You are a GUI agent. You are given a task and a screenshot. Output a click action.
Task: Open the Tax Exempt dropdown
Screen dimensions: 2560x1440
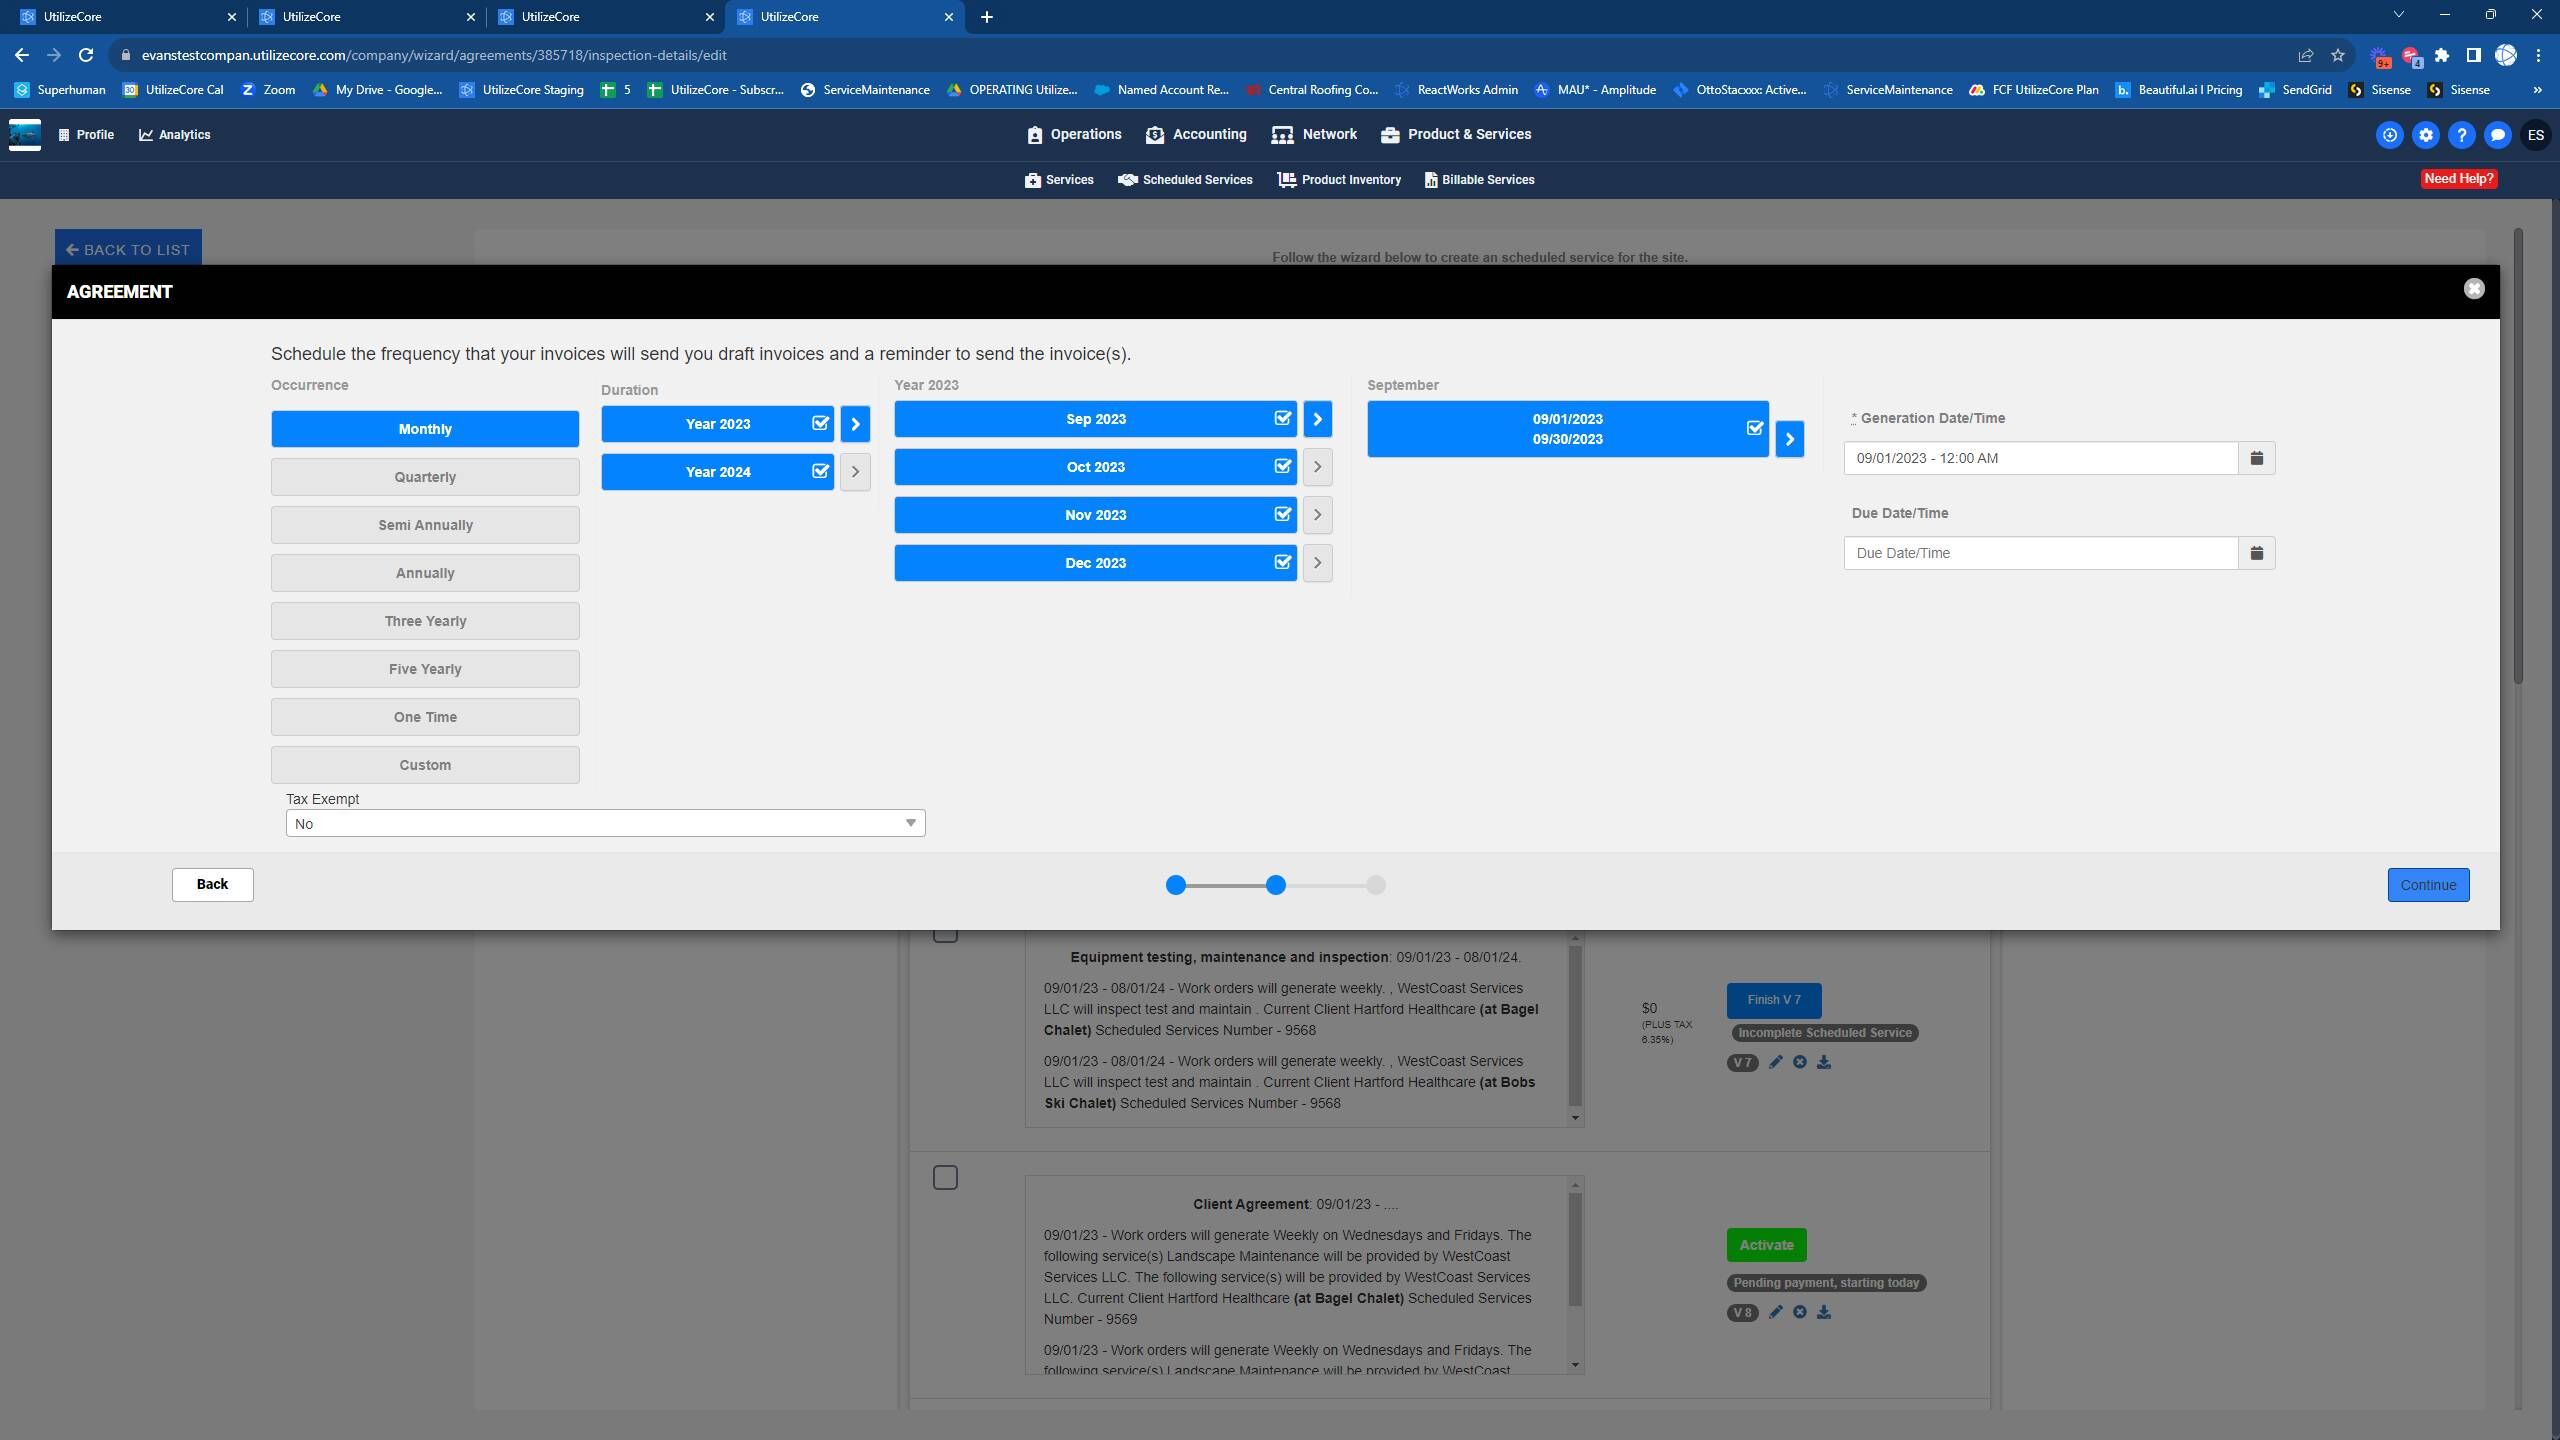click(x=605, y=823)
